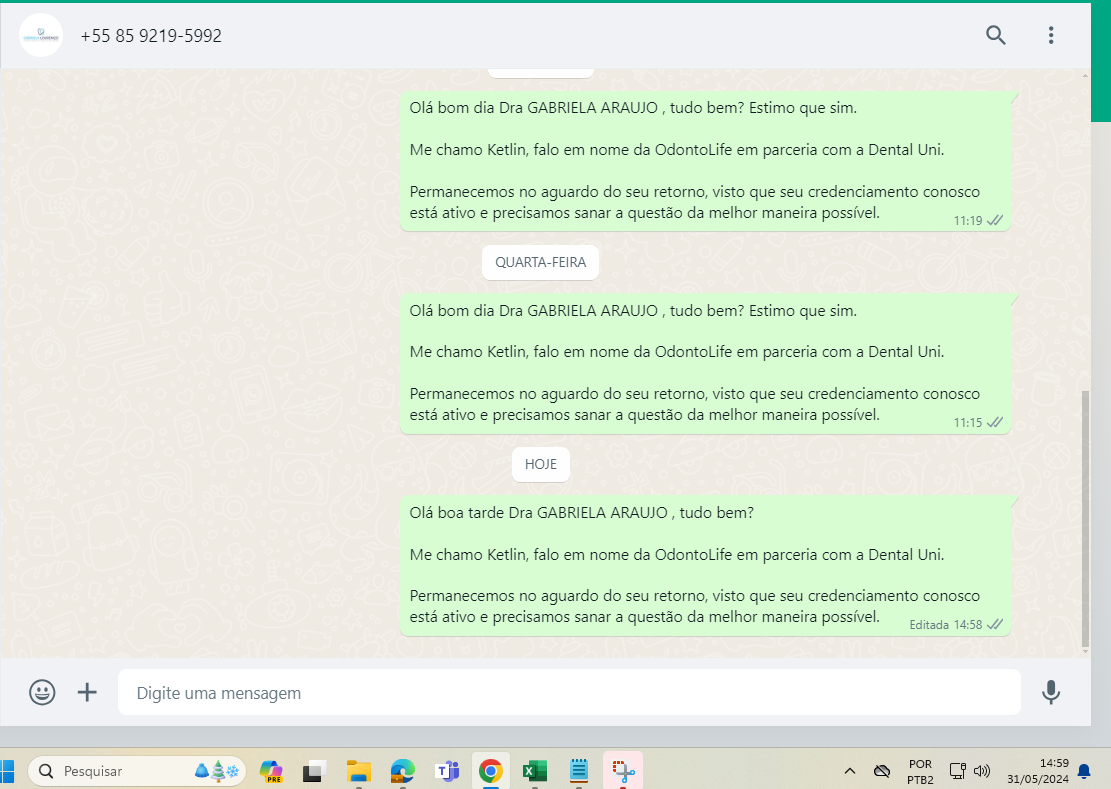Search within this chat

click(996, 35)
